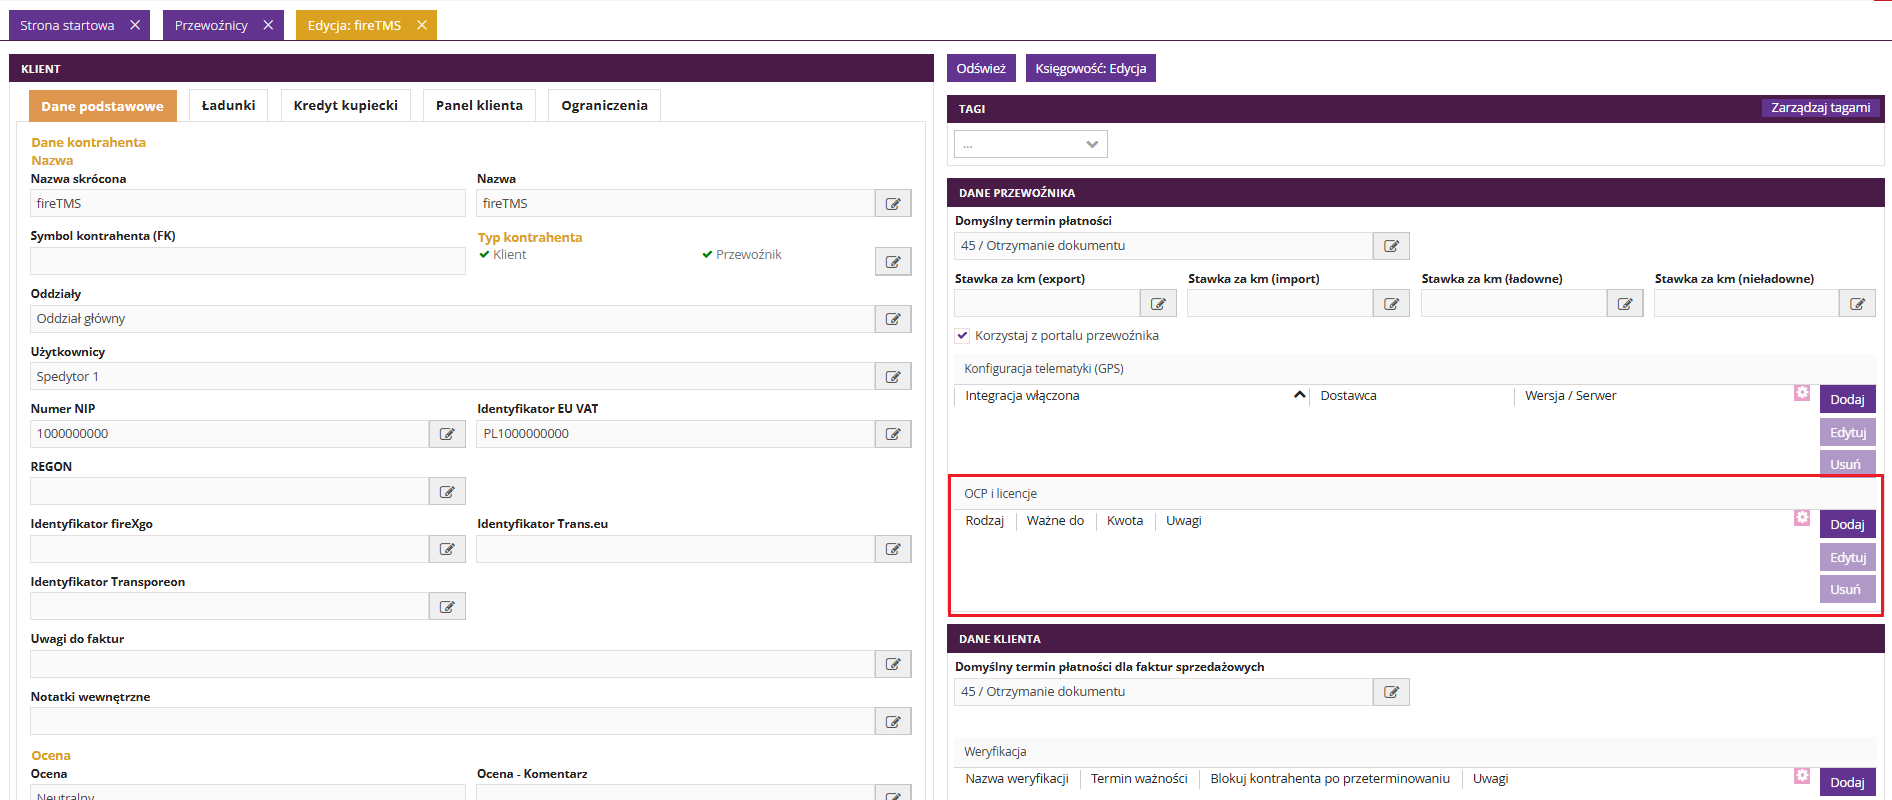
Task: Edit carrier Domyślny termin płatności via icon
Action: pyautogui.click(x=1391, y=246)
